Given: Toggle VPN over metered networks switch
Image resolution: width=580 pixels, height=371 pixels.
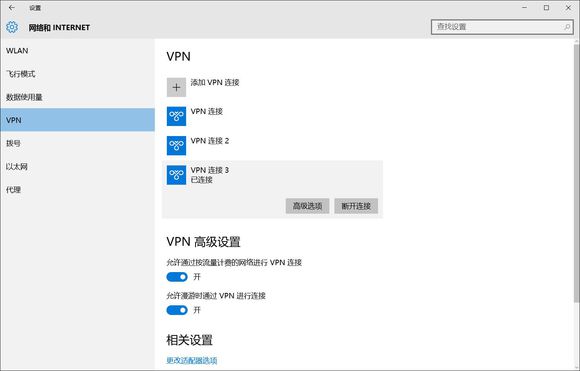Looking at the screenshot, I should tap(177, 277).
